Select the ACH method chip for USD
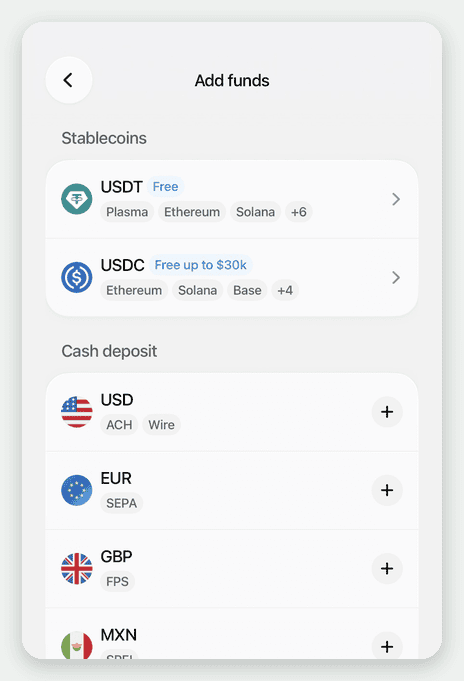The height and width of the screenshot is (681, 464). 119,425
